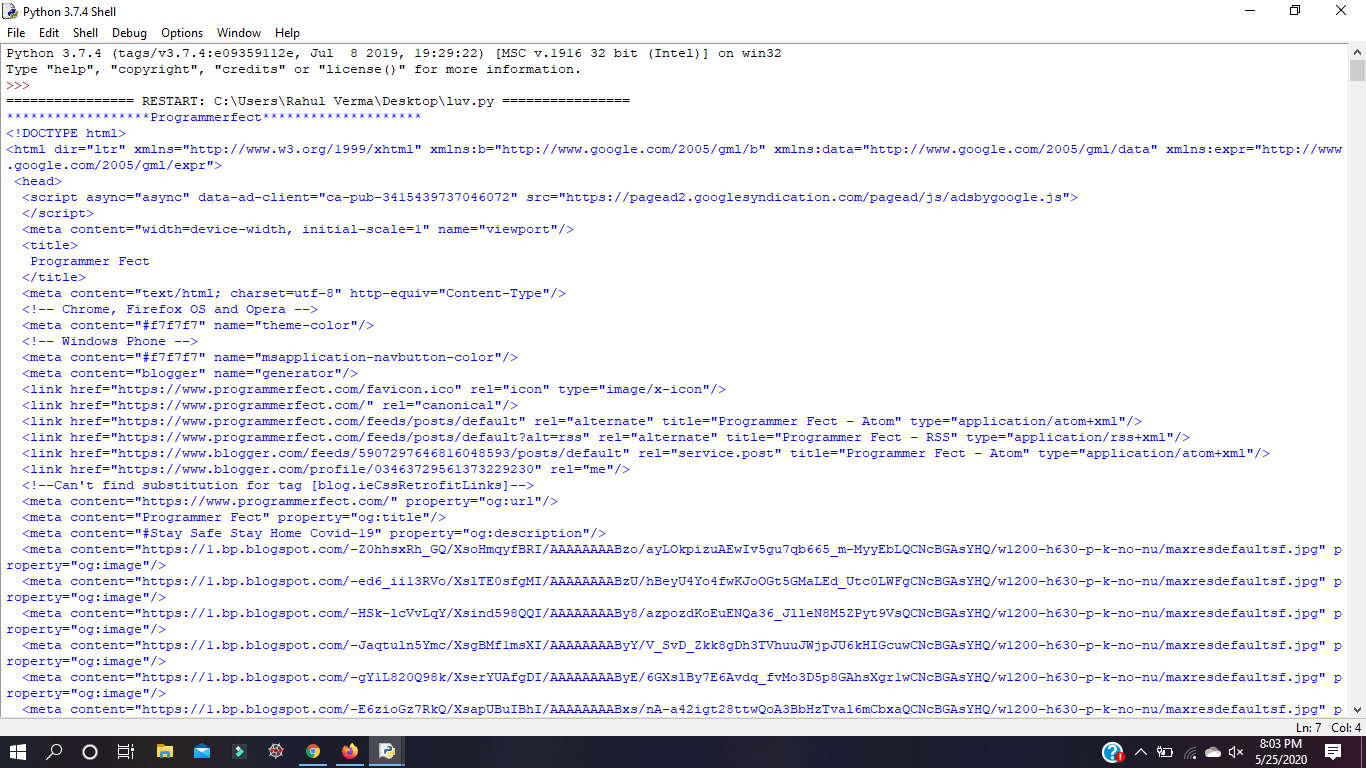
Task: Open the Help menu
Action: pyautogui.click(x=287, y=33)
